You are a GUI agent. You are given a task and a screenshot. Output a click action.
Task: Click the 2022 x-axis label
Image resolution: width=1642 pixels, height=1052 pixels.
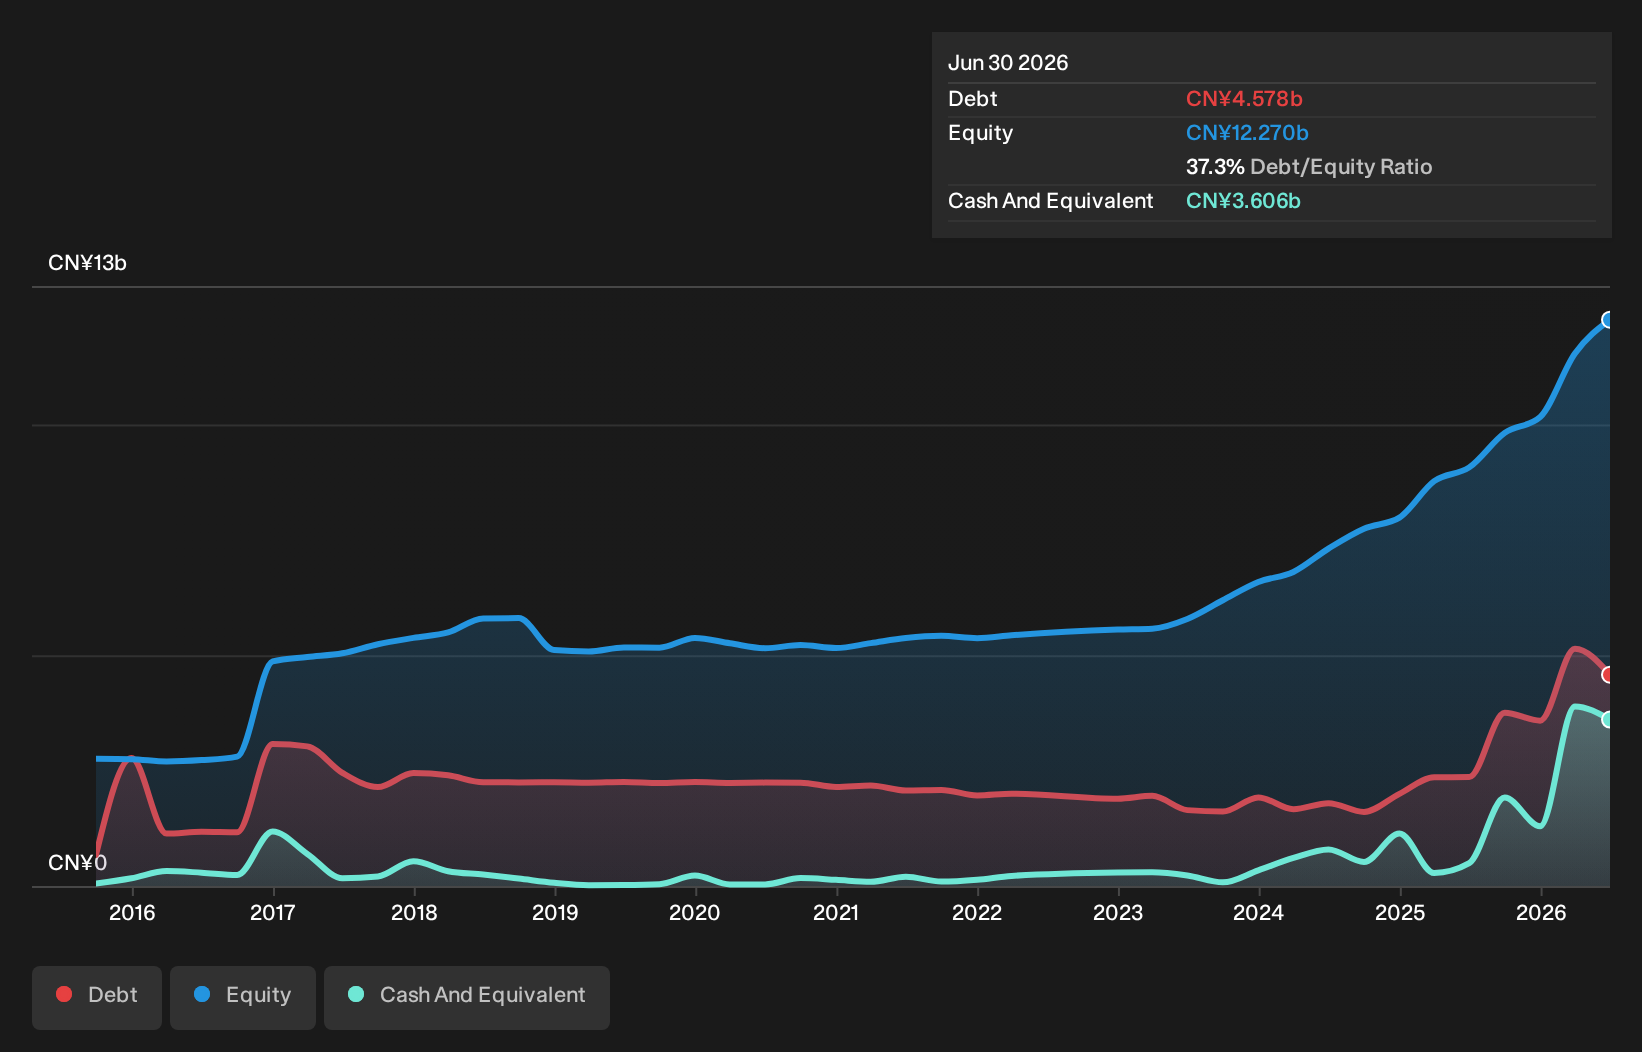(x=977, y=912)
